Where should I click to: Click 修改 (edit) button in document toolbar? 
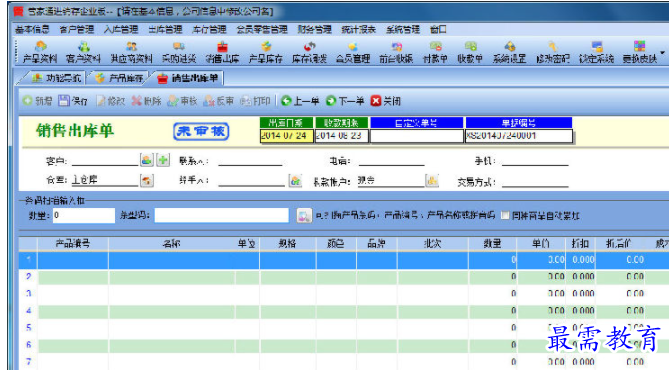(110, 101)
